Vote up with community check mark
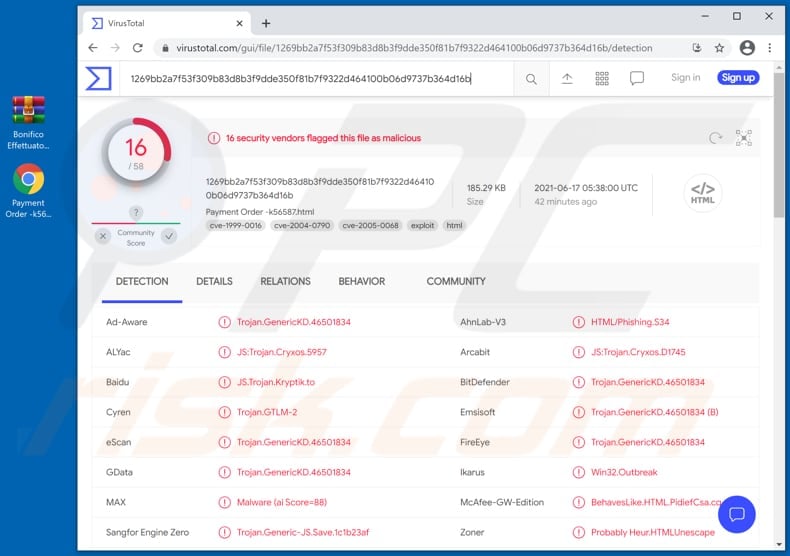The height and width of the screenshot is (556, 790). pyautogui.click(x=169, y=236)
